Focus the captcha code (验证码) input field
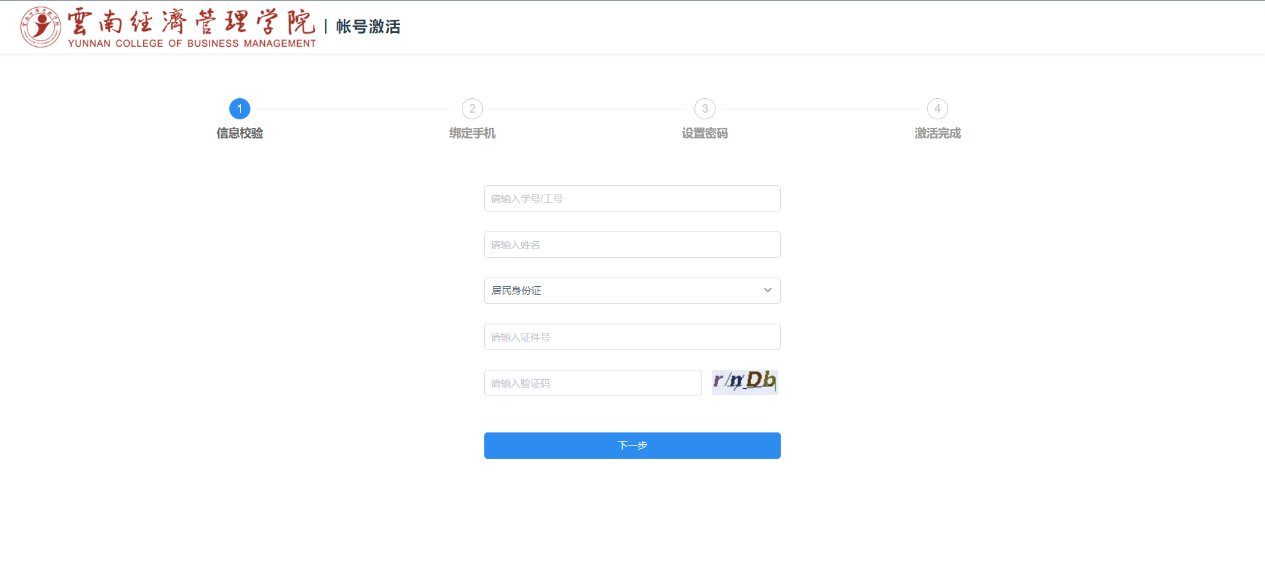Screen dimensions: 1265x588 tap(592, 383)
